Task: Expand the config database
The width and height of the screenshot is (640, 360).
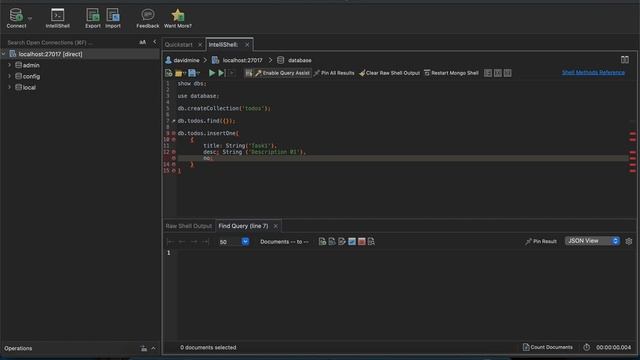Action: (9, 76)
